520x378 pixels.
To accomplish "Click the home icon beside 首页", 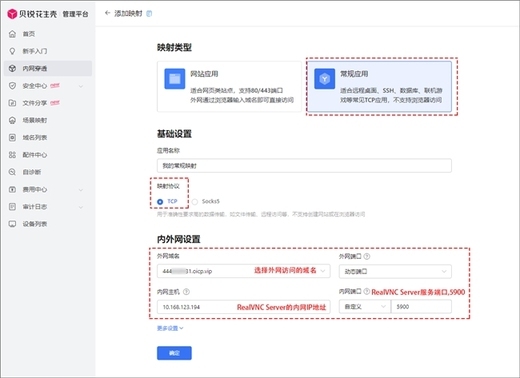I will click(x=12, y=34).
